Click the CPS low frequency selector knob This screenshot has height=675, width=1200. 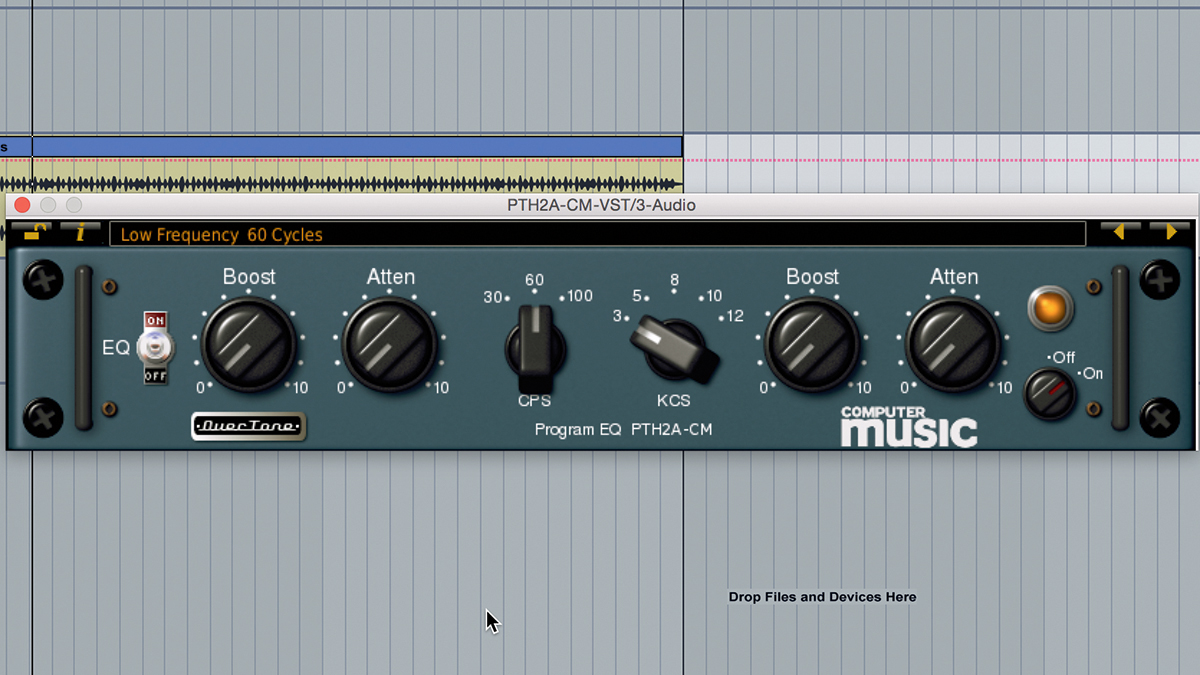click(x=536, y=348)
